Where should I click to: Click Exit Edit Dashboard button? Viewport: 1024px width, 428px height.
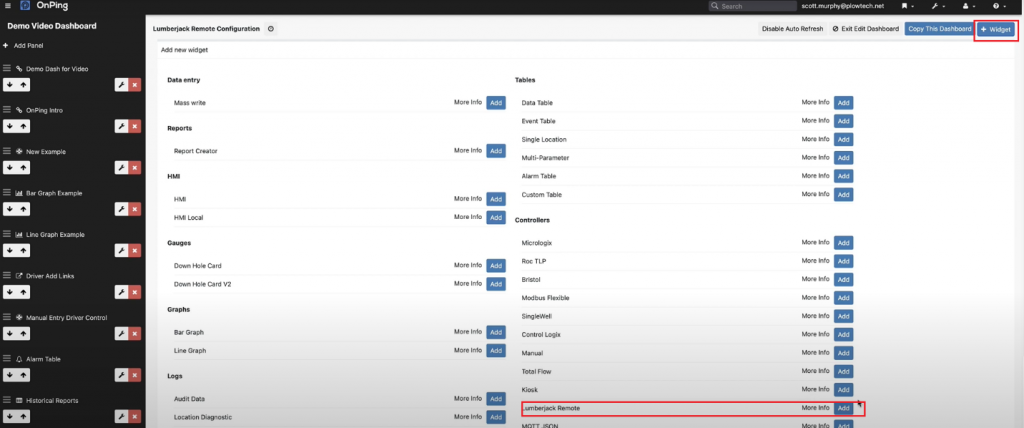pyautogui.click(x=865, y=29)
